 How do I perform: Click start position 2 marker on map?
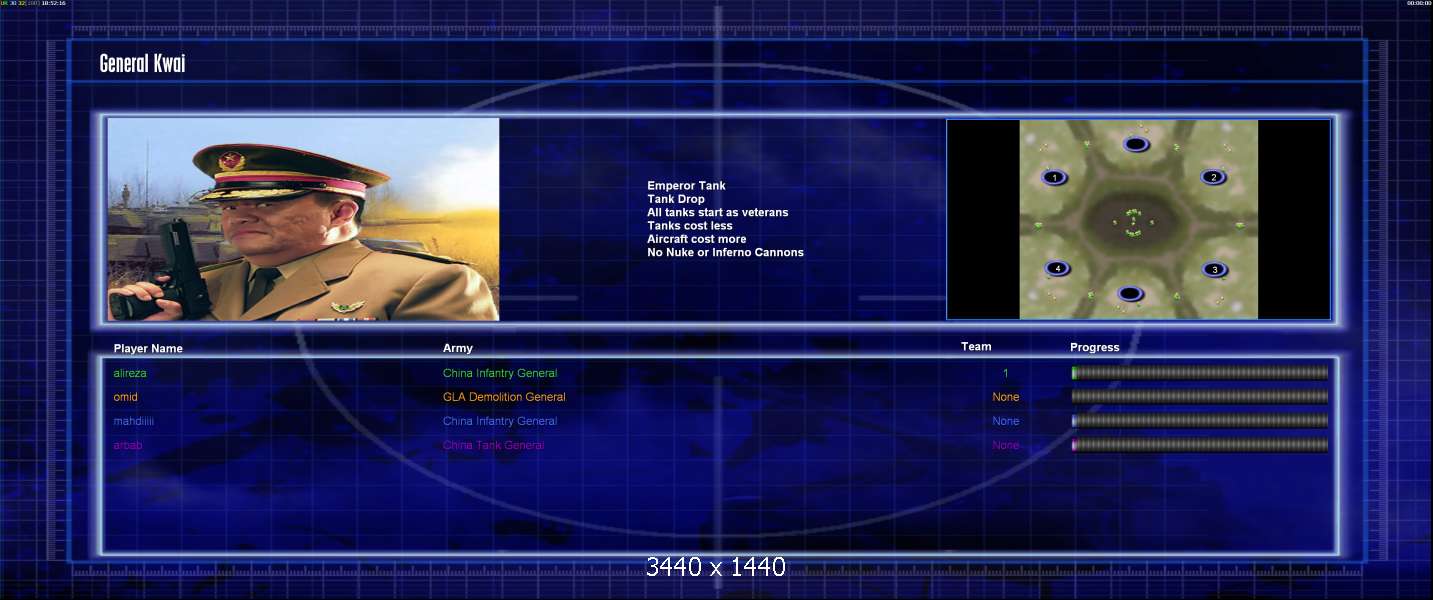coord(1213,177)
